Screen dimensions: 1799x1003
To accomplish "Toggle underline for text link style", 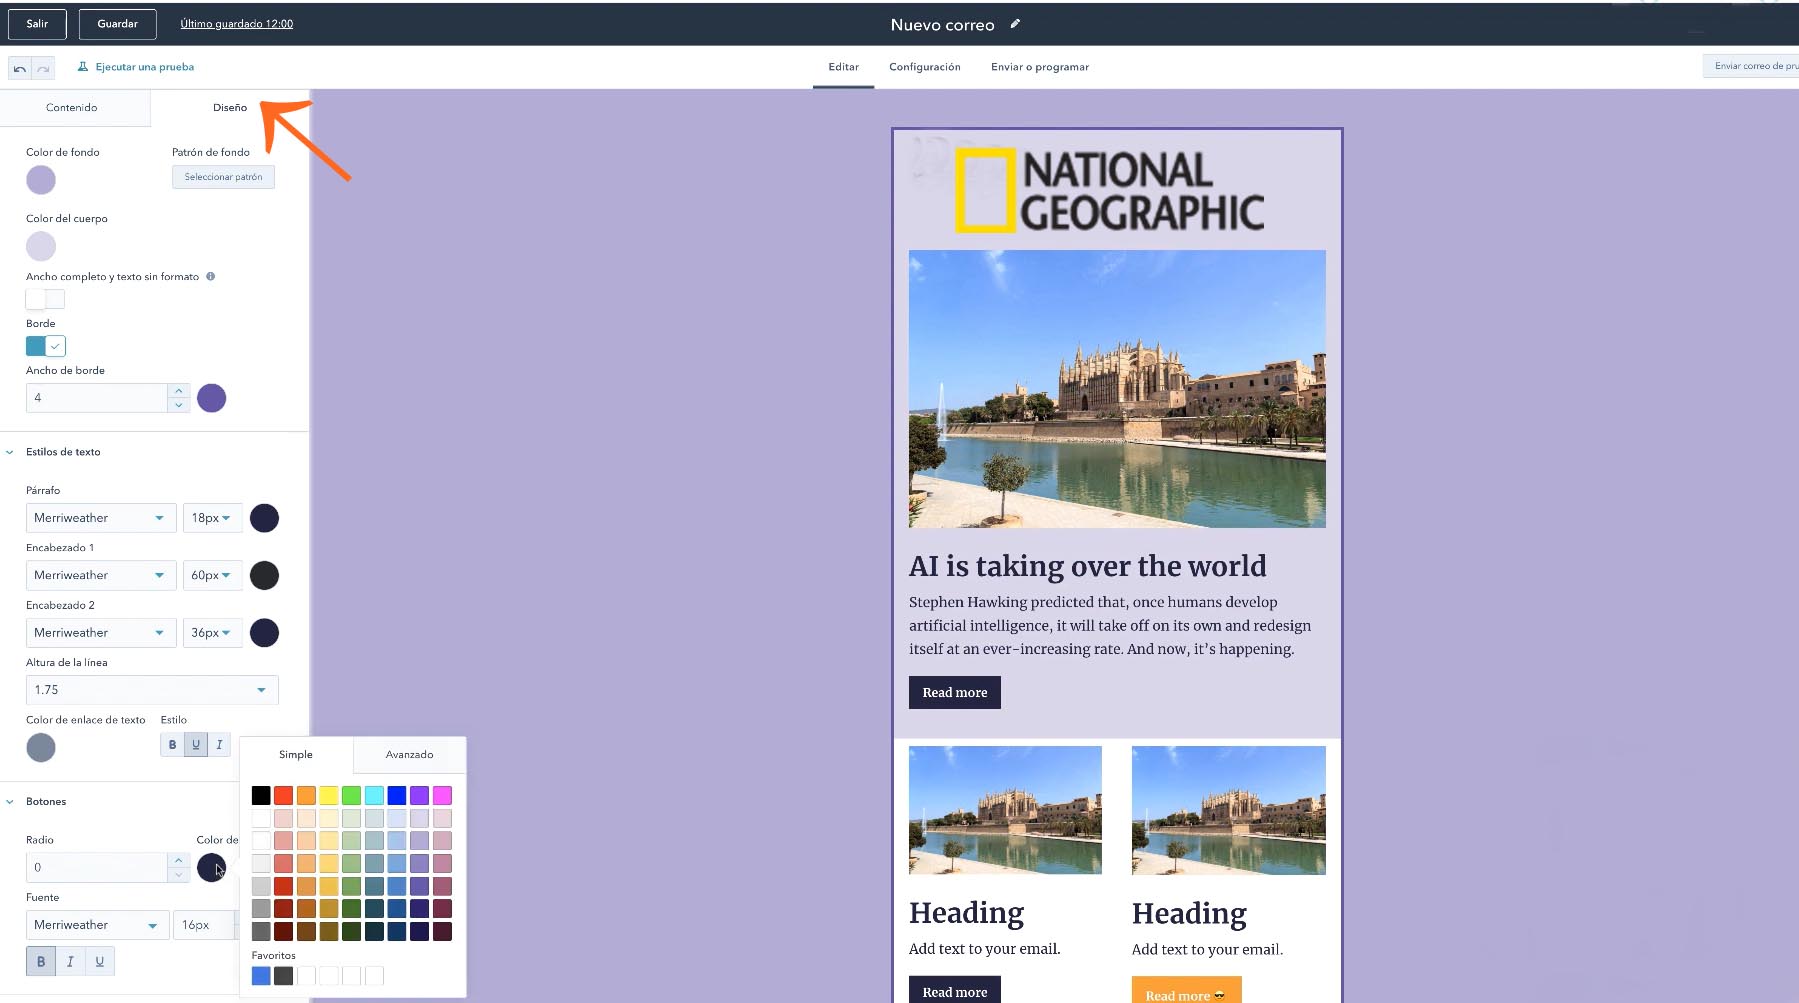I will (196, 745).
